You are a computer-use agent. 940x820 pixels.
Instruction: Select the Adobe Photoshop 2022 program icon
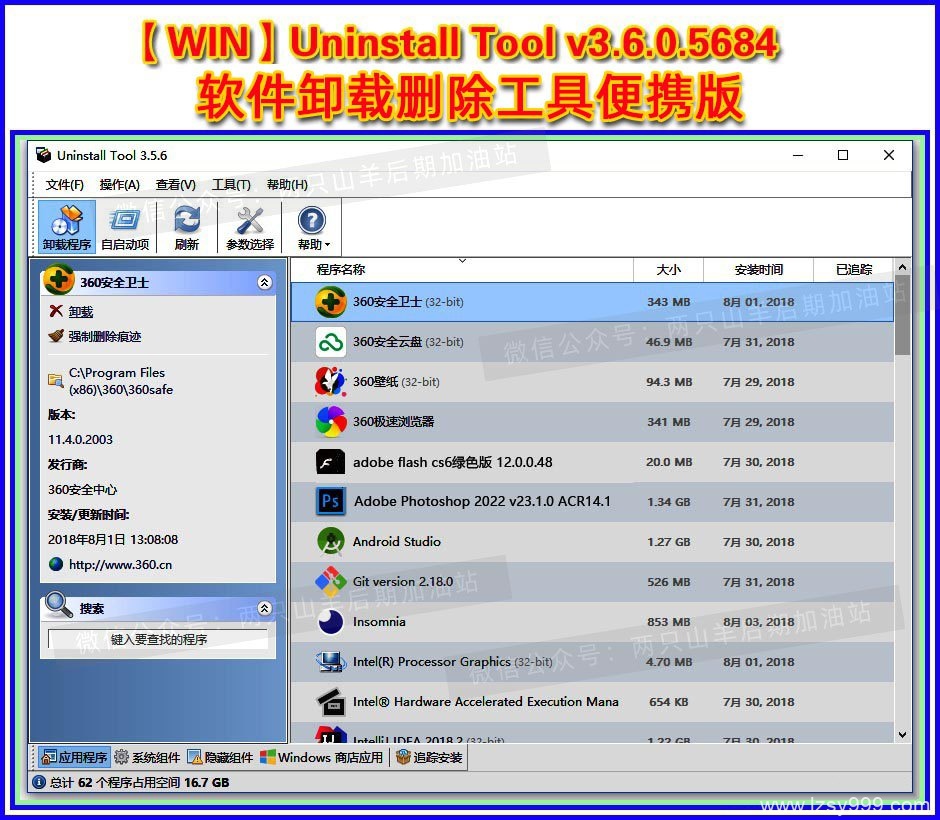click(330, 502)
